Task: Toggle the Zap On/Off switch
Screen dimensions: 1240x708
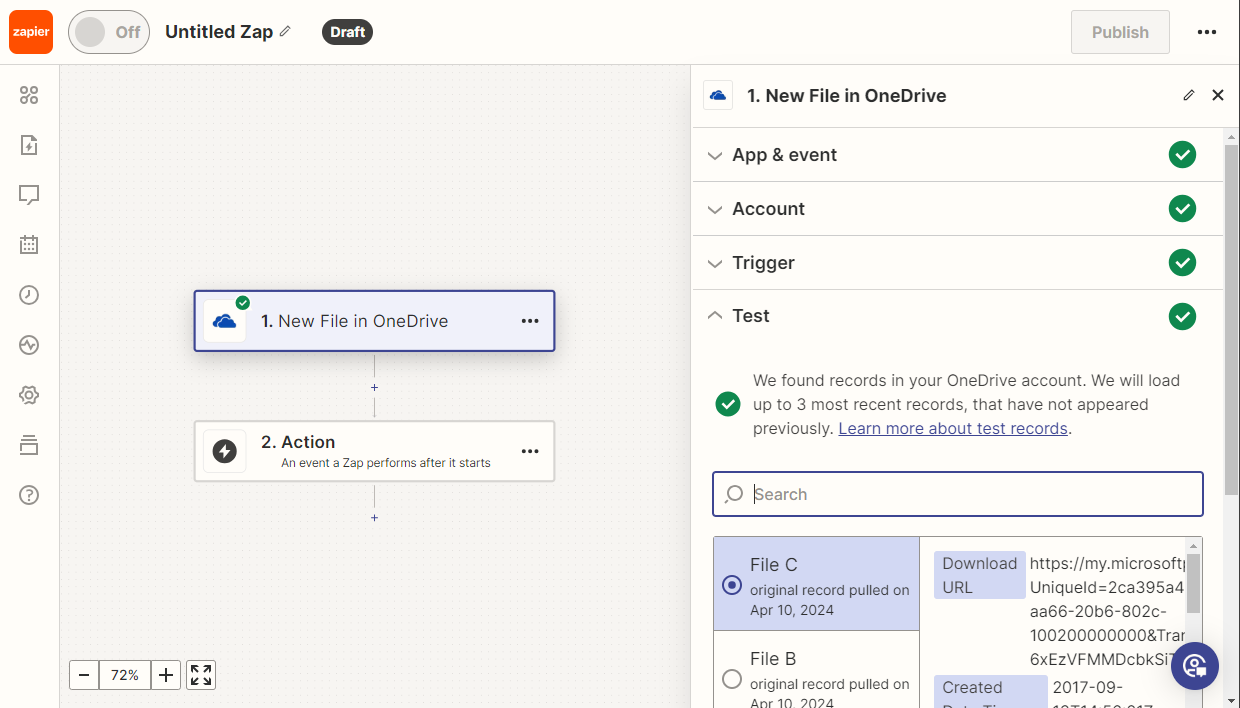Action: click(x=109, y=32)
